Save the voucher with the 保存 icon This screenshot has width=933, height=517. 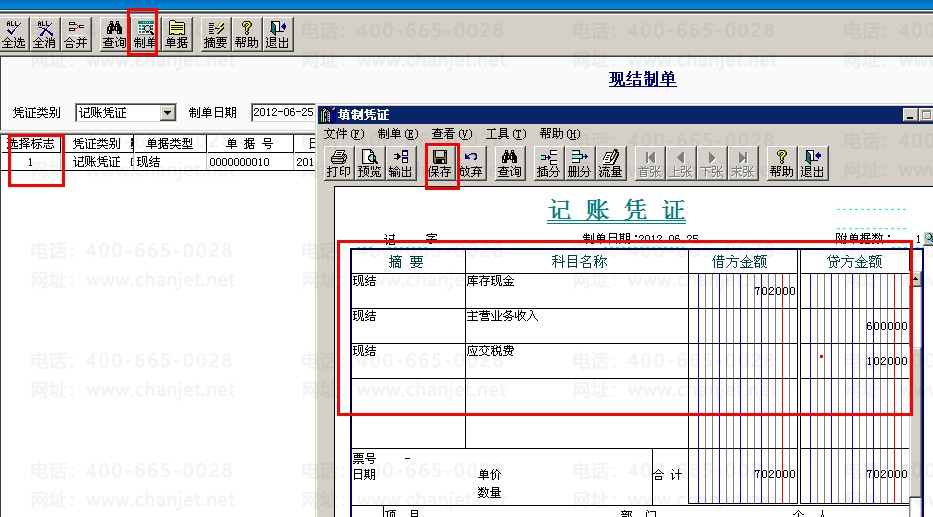click(440, 164)
